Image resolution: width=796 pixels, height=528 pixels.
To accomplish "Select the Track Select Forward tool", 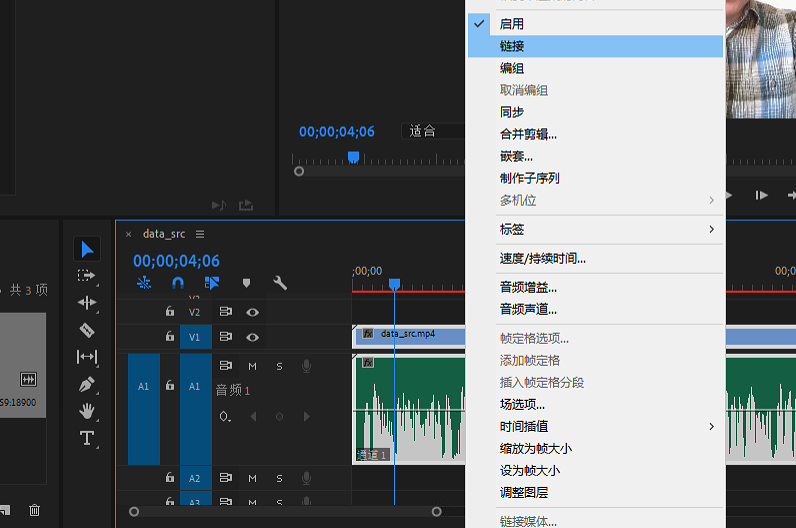I will click(87, 276).
